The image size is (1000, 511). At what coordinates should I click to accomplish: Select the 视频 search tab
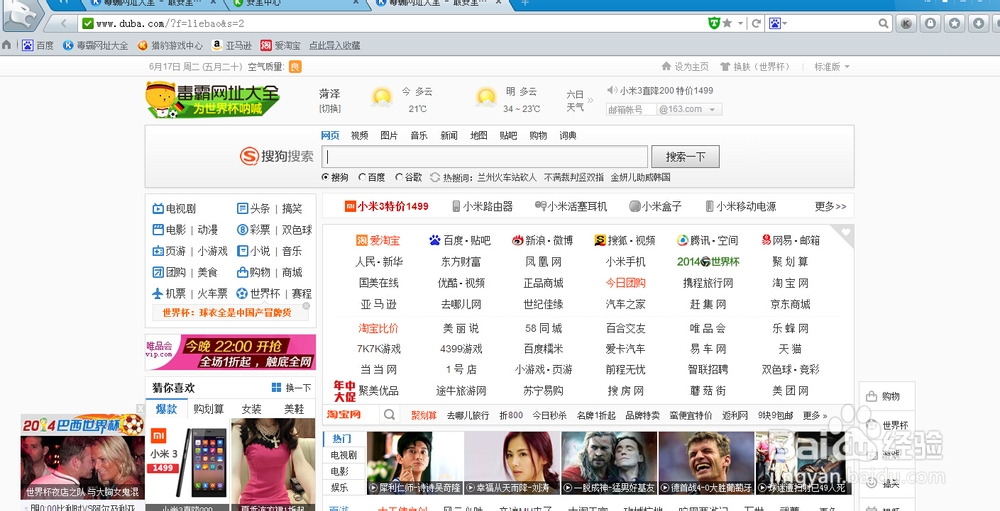(x=360, y=135)
